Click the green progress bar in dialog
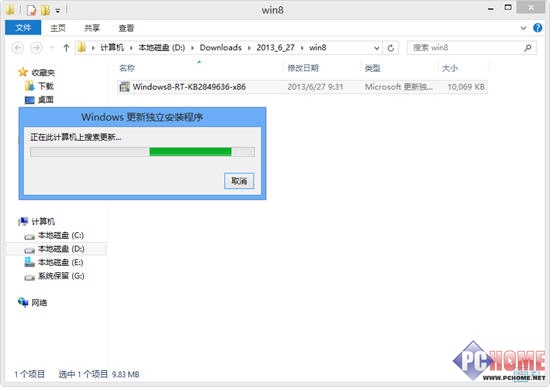The image size is (550, 387). [190, 152]
